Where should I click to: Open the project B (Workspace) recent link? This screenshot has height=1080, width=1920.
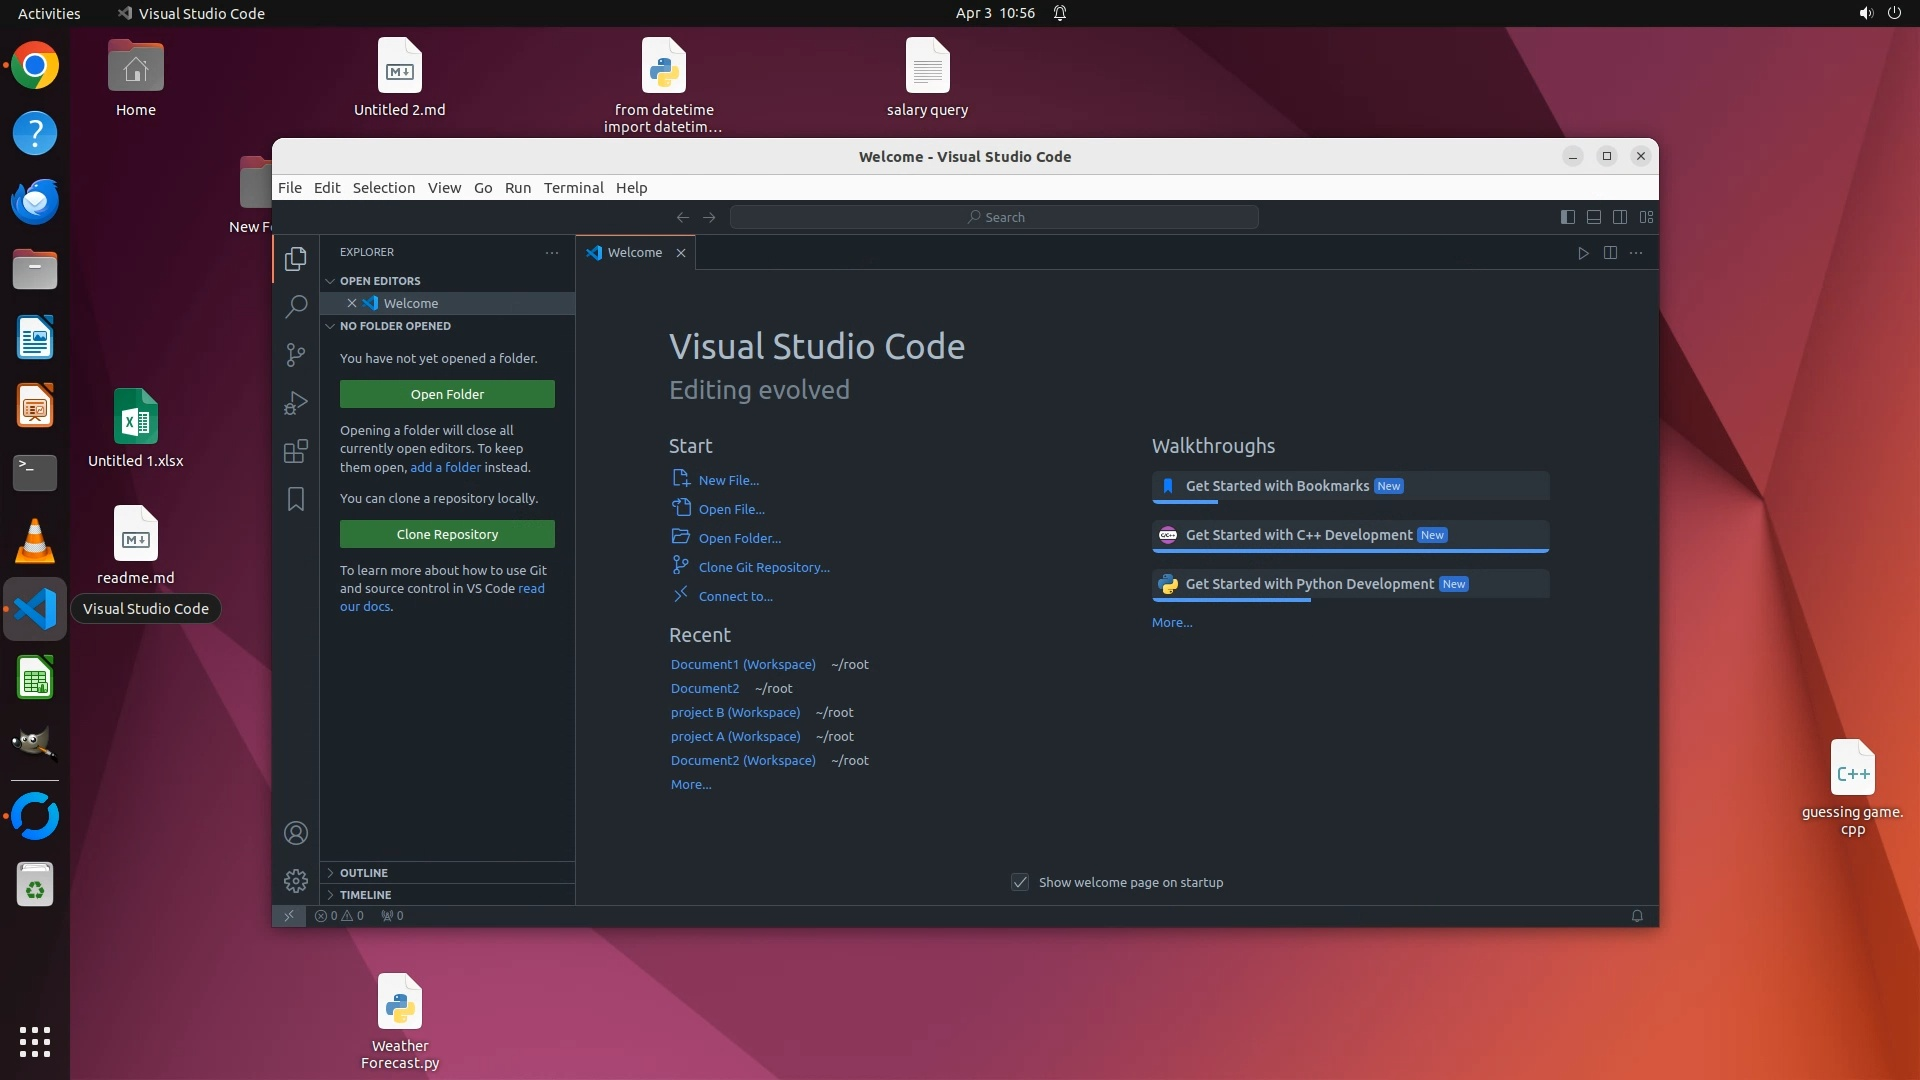735,713
